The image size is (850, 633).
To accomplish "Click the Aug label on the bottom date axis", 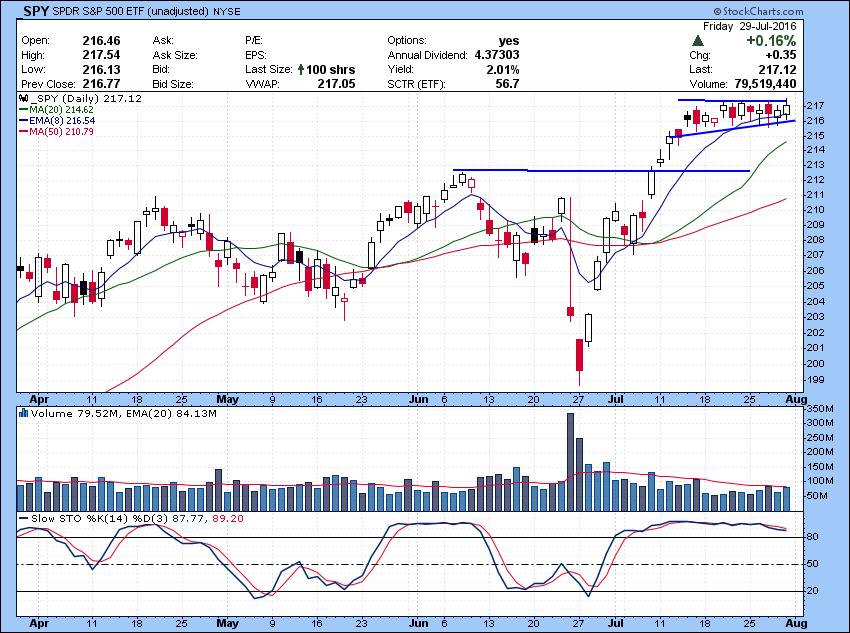I will [x=796, y=623].
